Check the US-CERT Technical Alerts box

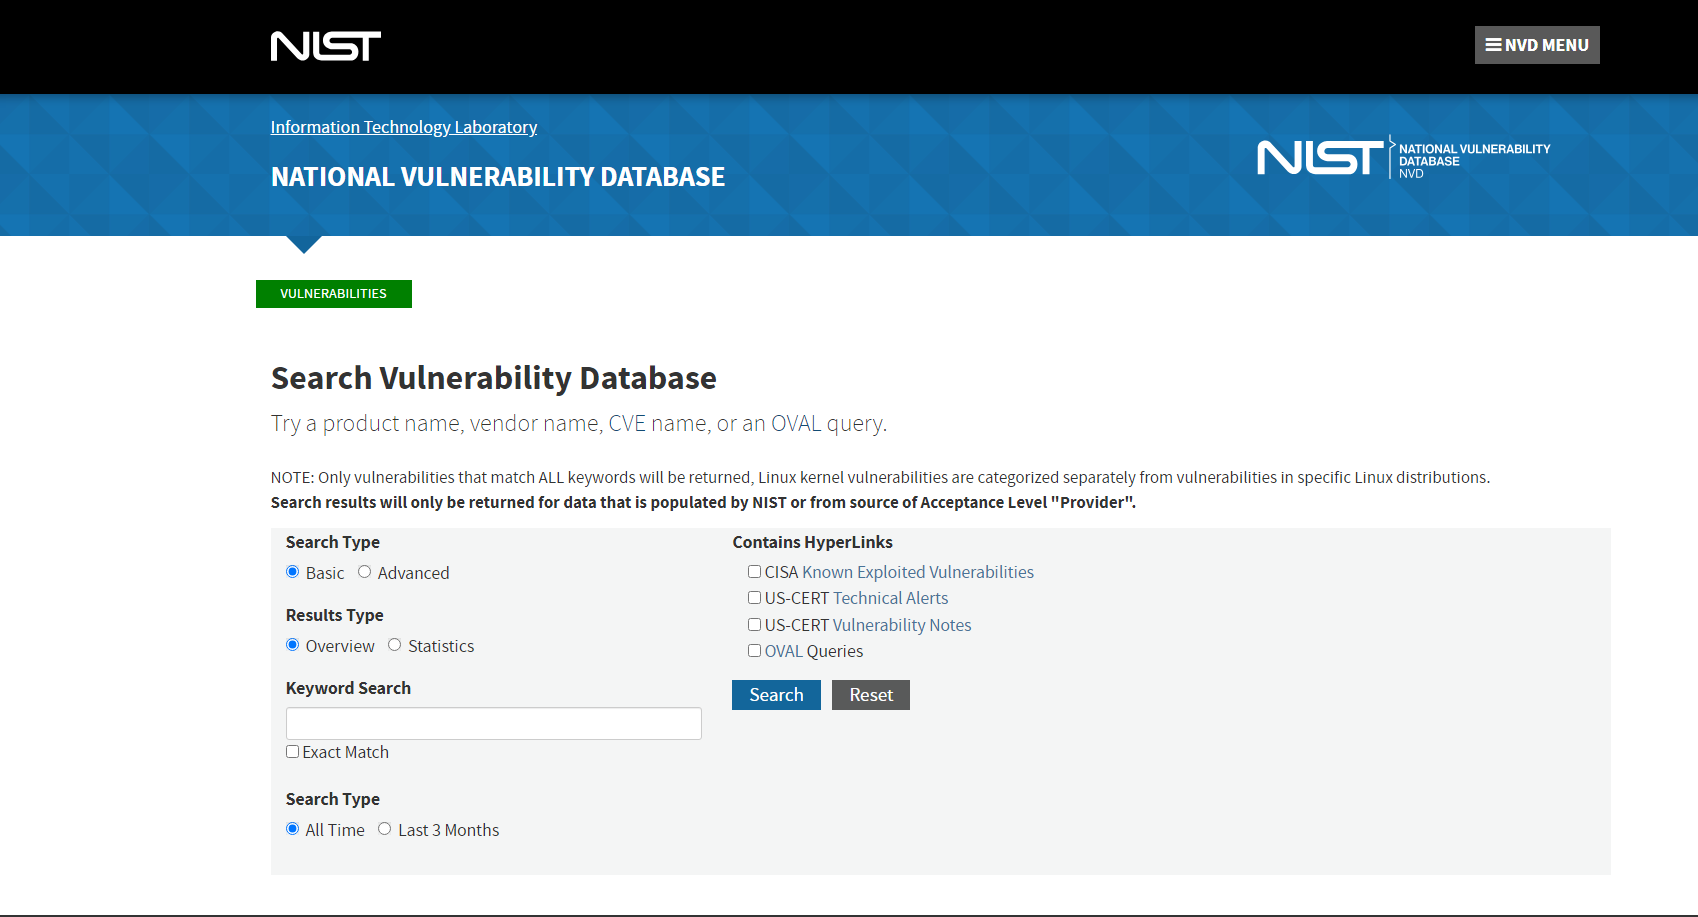point(755,598)
